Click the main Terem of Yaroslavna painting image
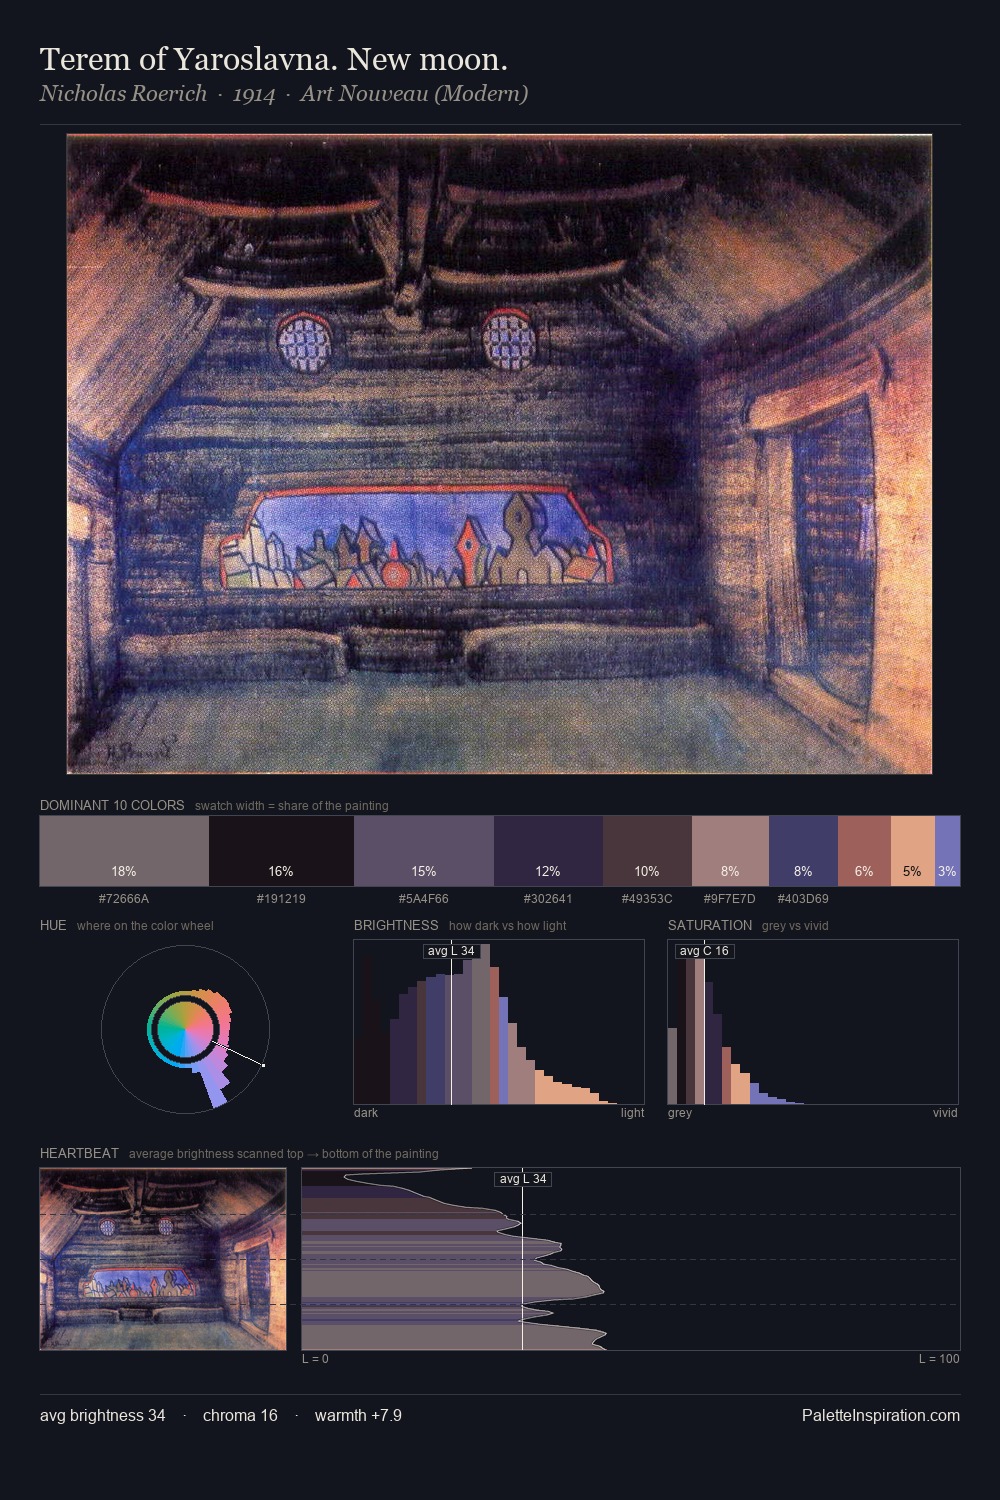The width and height of the screenshot is (1000, 1500). [x=499, y=454]
